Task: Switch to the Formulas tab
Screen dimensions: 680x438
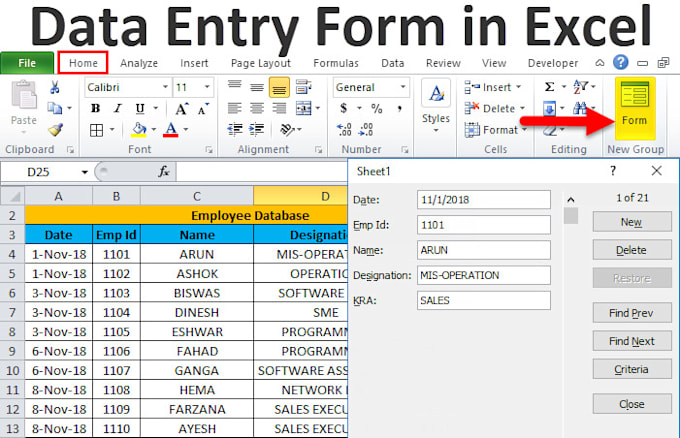Action: point(336,63)
